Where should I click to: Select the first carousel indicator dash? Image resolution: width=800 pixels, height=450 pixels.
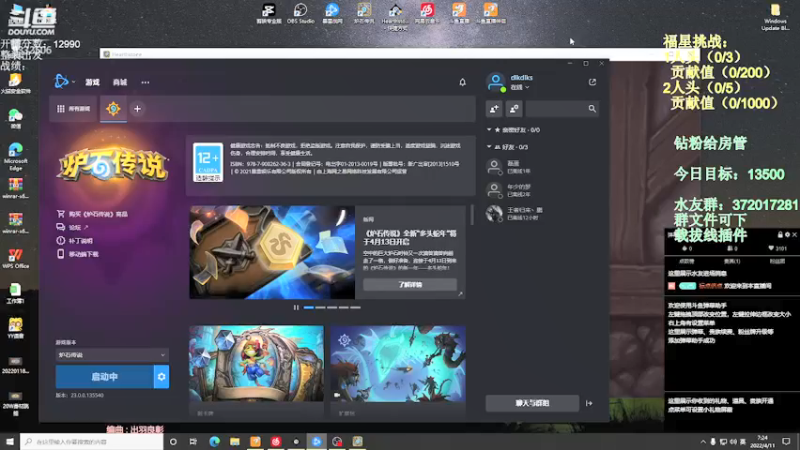pyautogui.click(x=309, y=308)
